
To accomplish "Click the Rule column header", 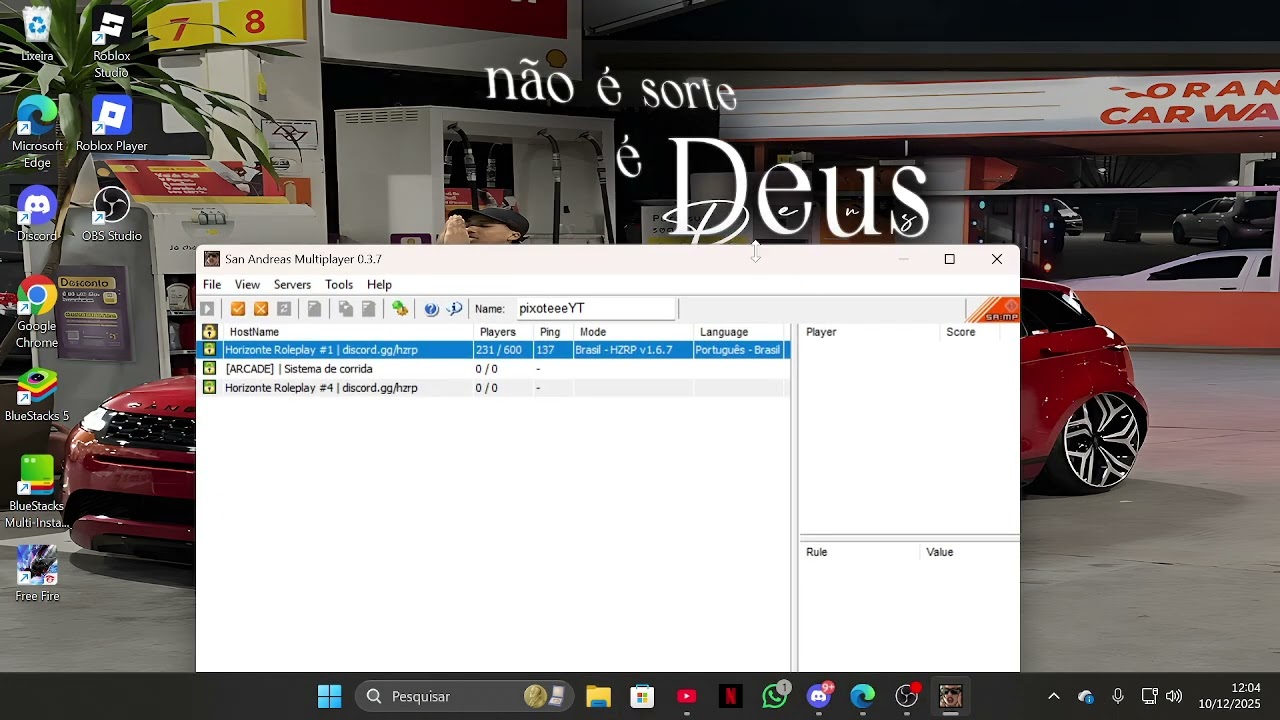I will (859, 552).
